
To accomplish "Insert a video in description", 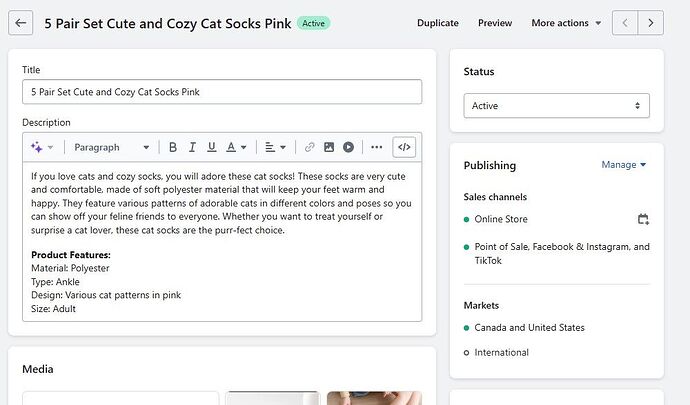I will pyautogui.click(x=348, y=147).
